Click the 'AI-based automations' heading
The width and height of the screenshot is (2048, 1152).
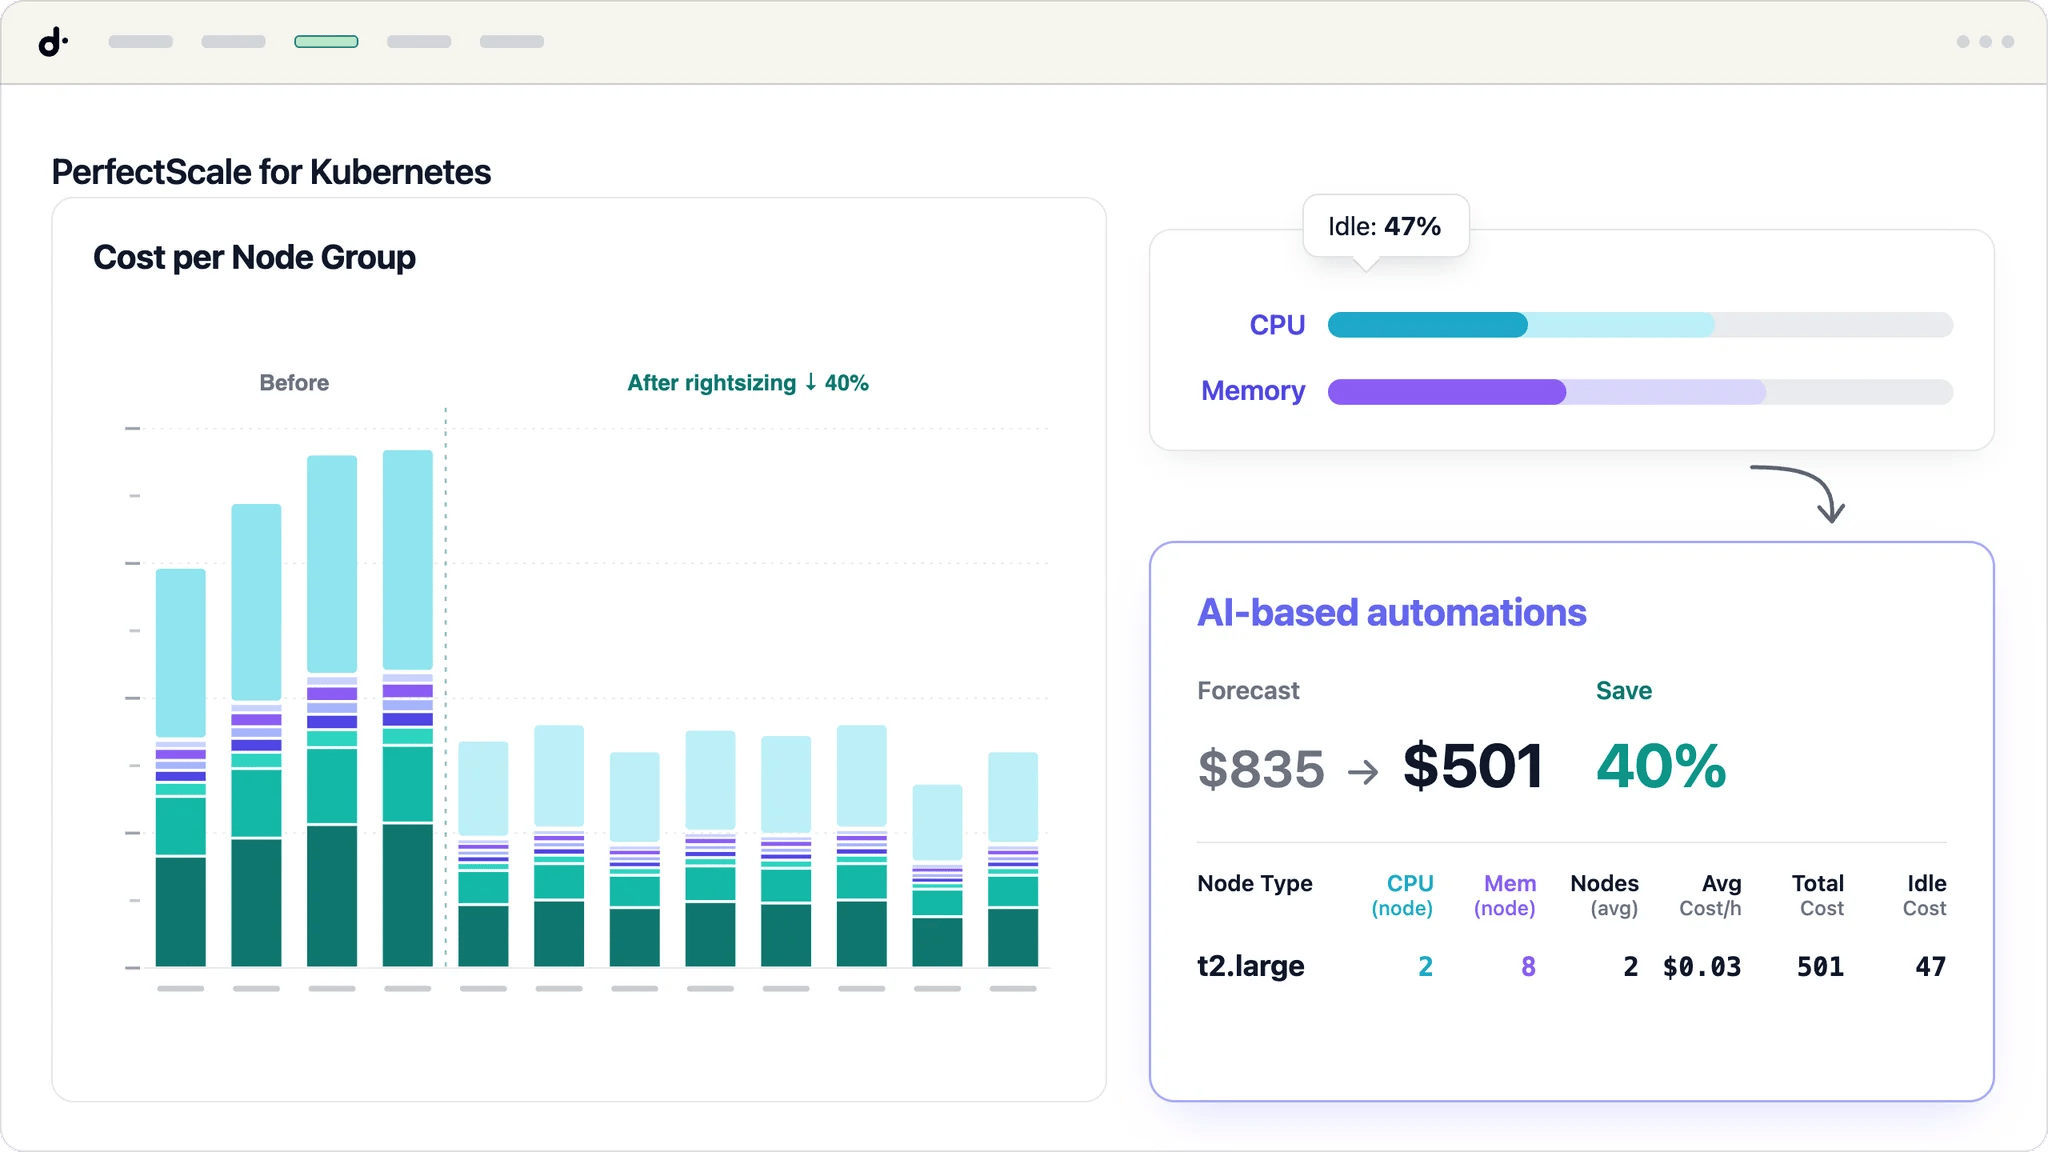(x=1392, y=613)
